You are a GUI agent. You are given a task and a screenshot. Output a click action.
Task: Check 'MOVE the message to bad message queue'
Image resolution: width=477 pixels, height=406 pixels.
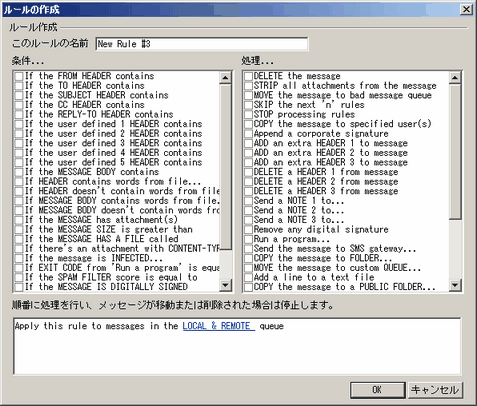pyautogui.click(x=248, y=96)
